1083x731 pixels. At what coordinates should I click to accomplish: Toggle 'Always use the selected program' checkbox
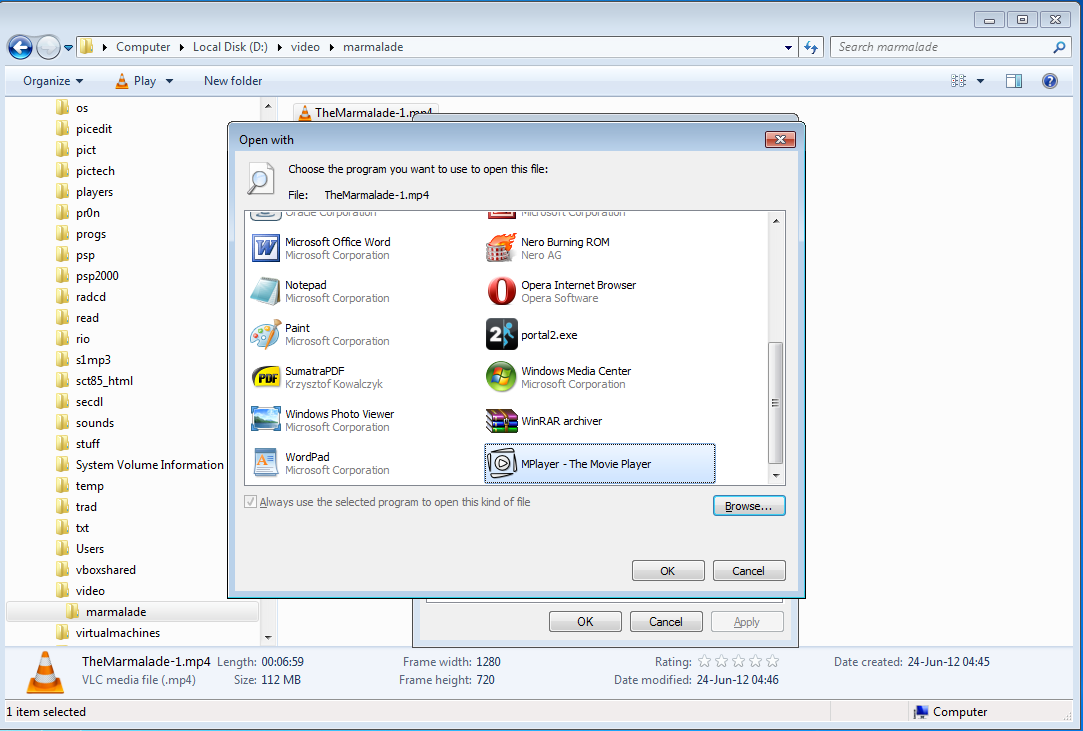251,502
